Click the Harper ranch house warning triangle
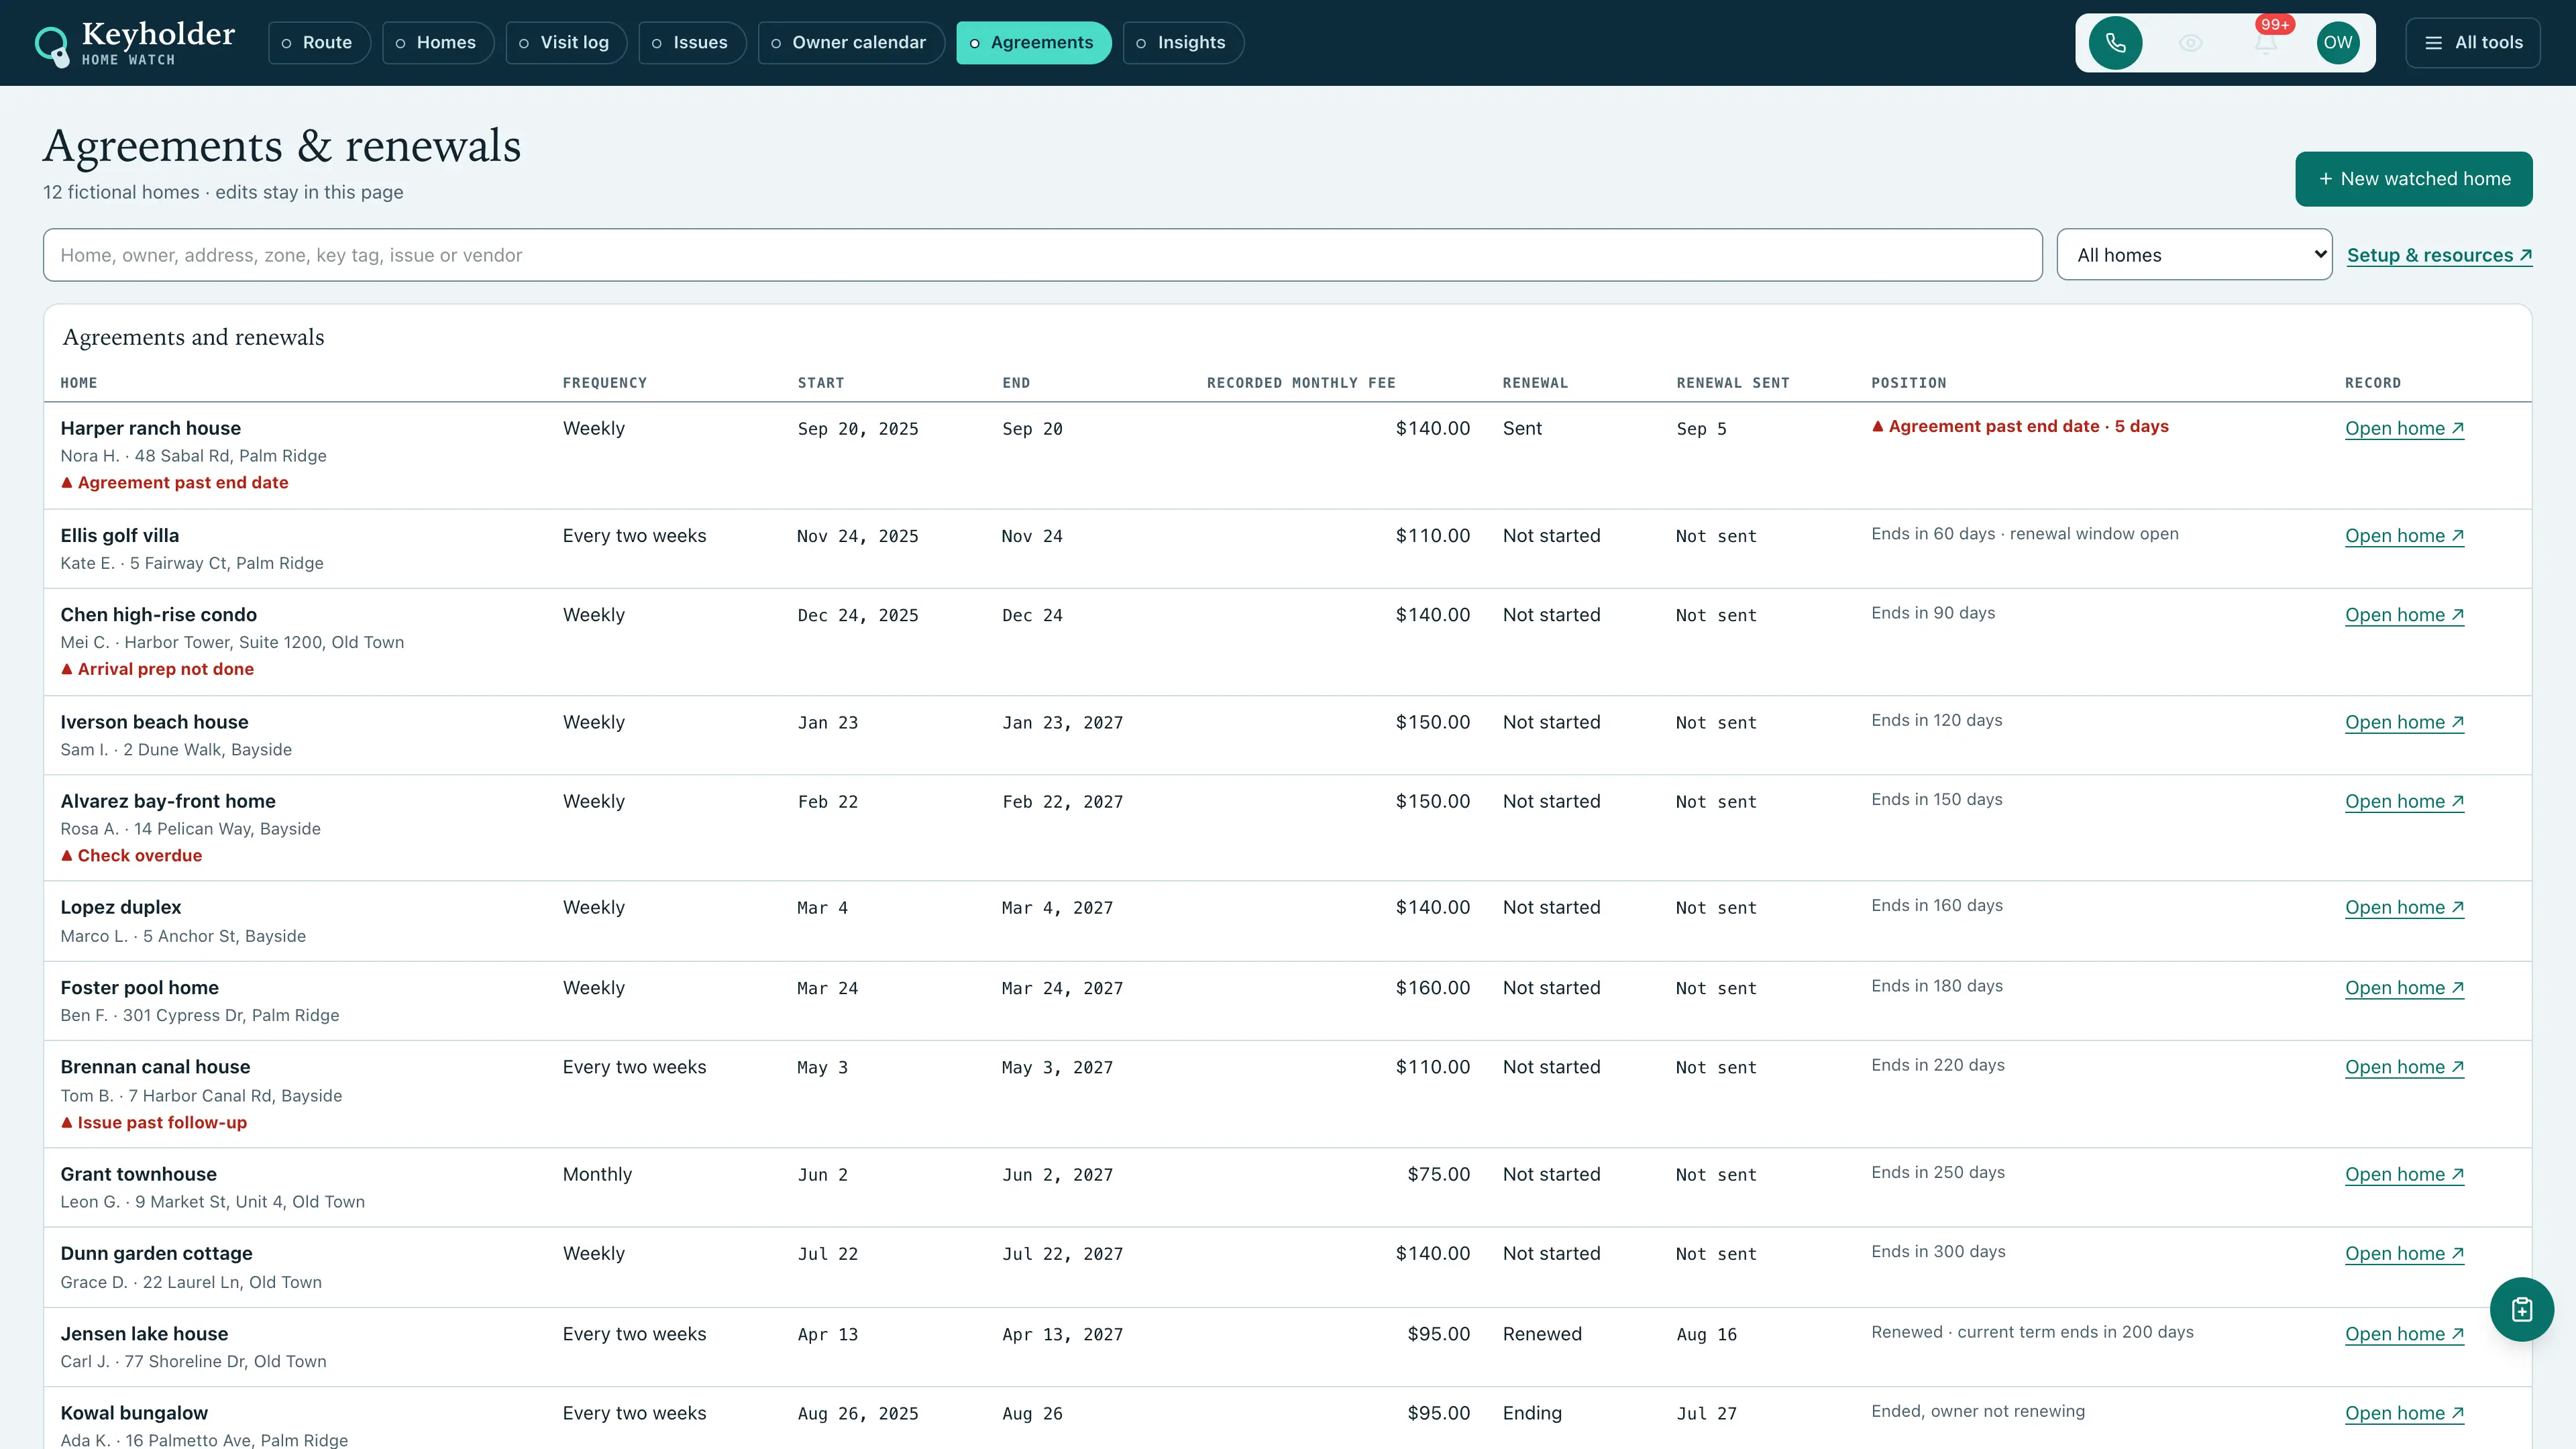This screenshot has width=2576, height=1449. point(67,482)
